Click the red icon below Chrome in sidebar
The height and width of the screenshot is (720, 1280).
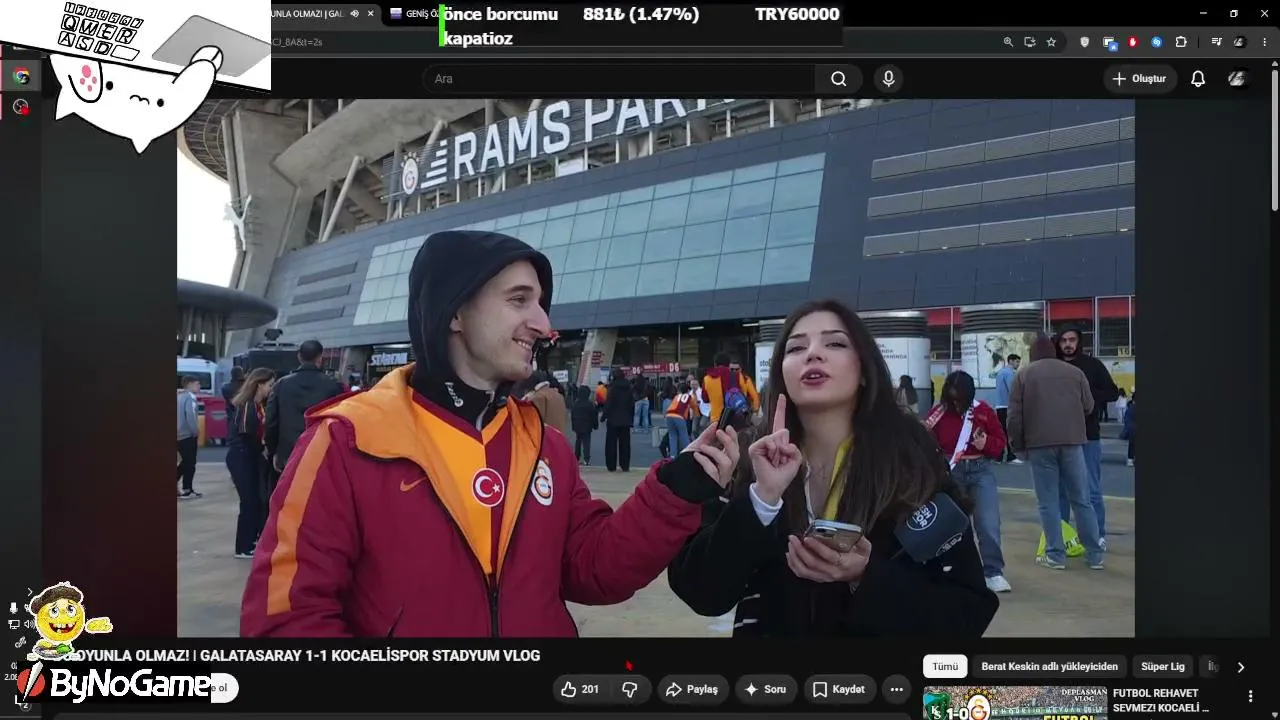coord(21,107)
